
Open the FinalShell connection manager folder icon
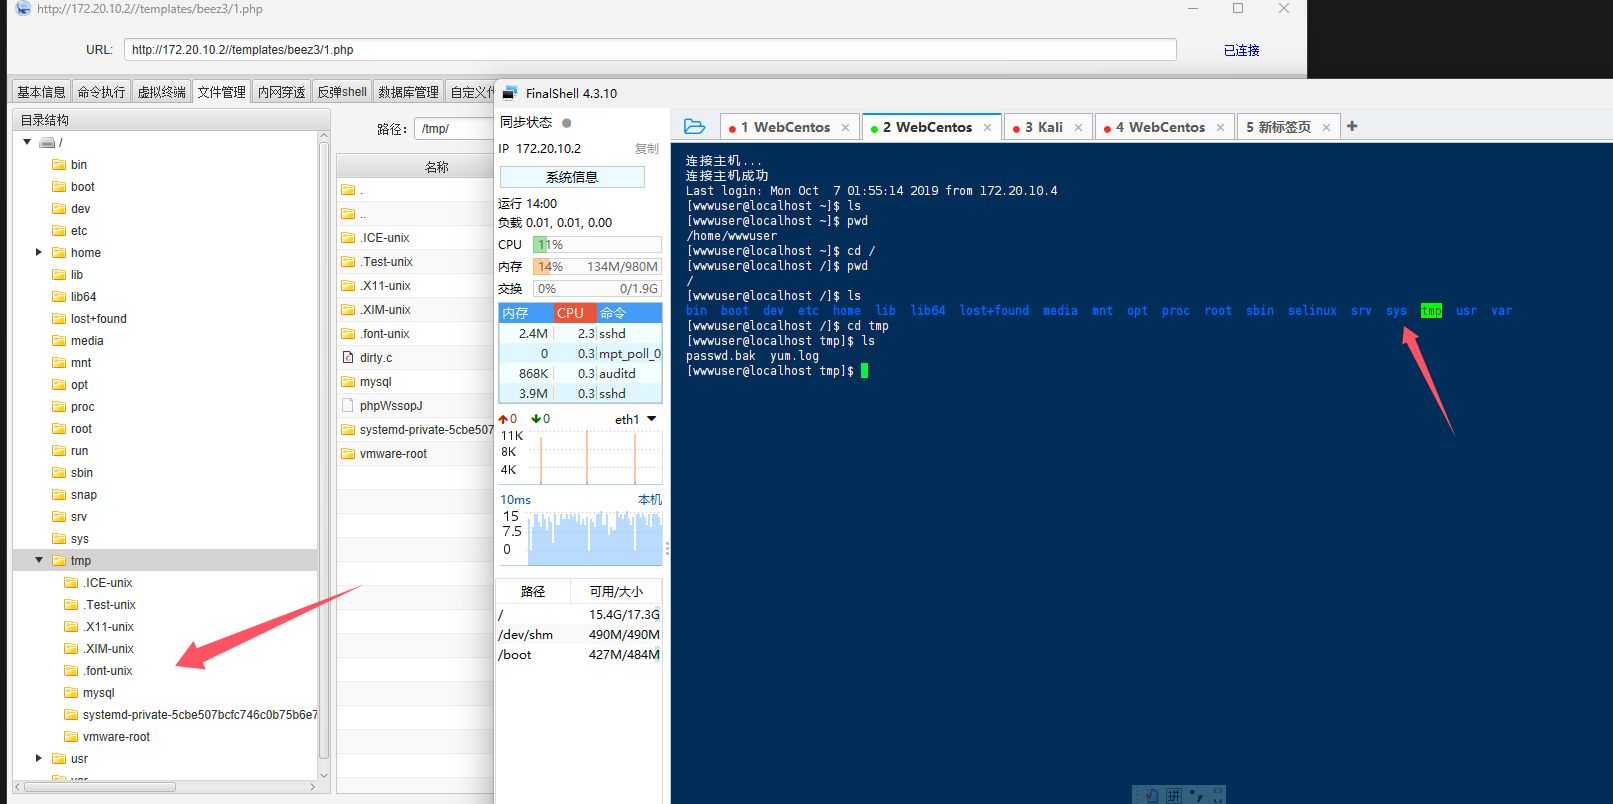point(694,127)
